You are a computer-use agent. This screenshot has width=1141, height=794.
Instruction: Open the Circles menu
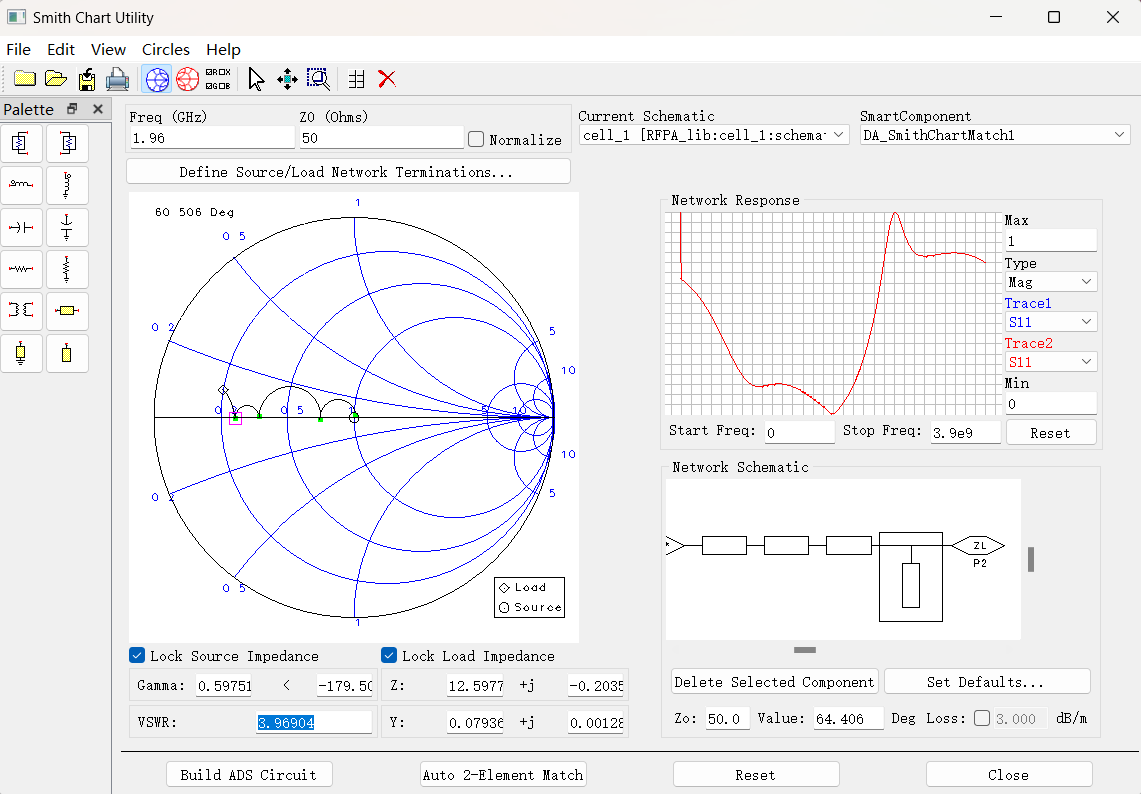pos(166,49)
